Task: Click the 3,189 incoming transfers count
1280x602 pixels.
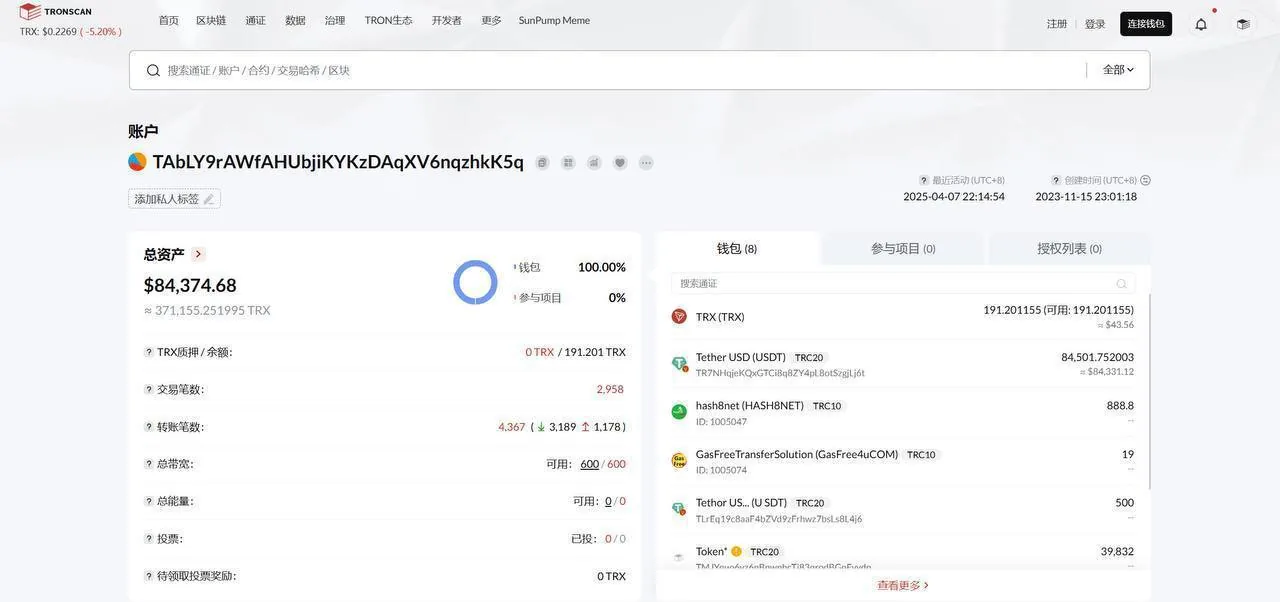Action: tap(562, 427)
